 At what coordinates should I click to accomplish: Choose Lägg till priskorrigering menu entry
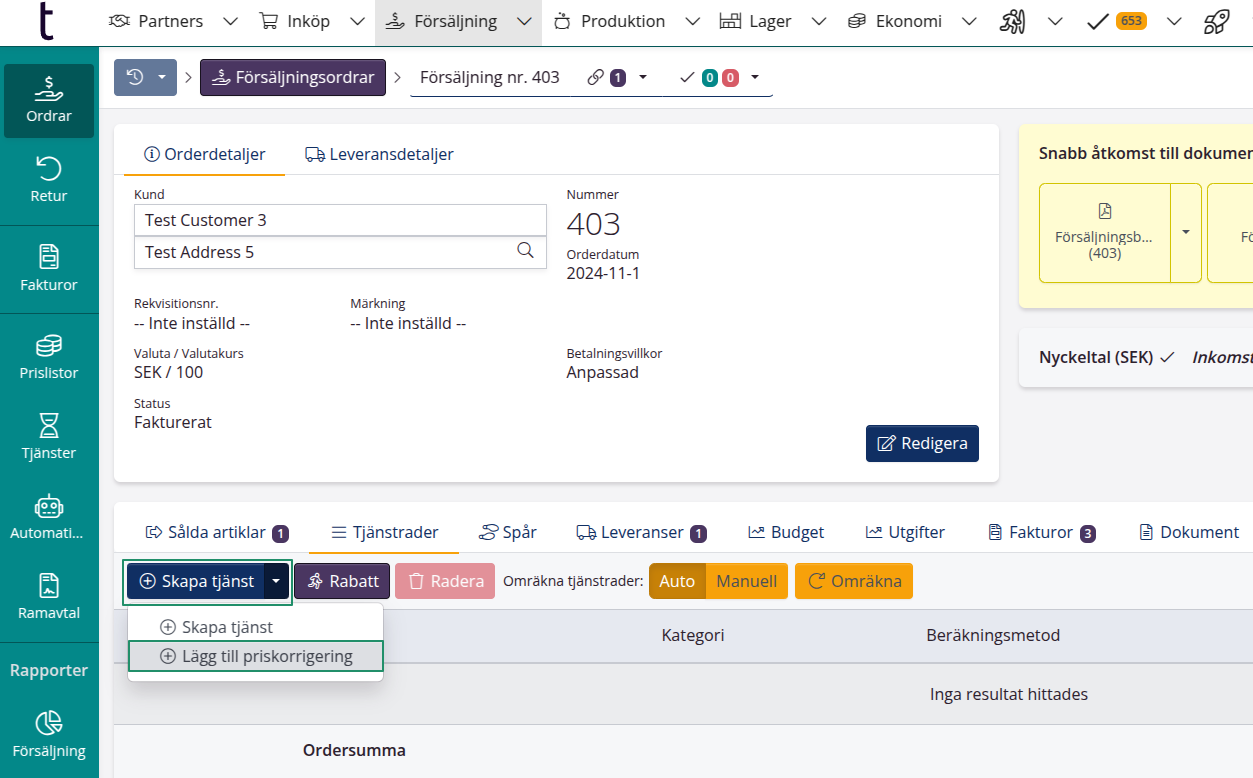click(256, 656)
